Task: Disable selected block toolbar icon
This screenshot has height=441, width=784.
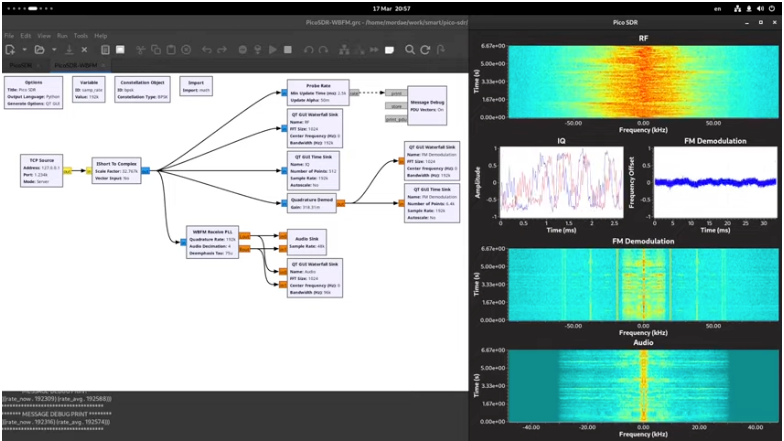Action: tap(359, 50)
